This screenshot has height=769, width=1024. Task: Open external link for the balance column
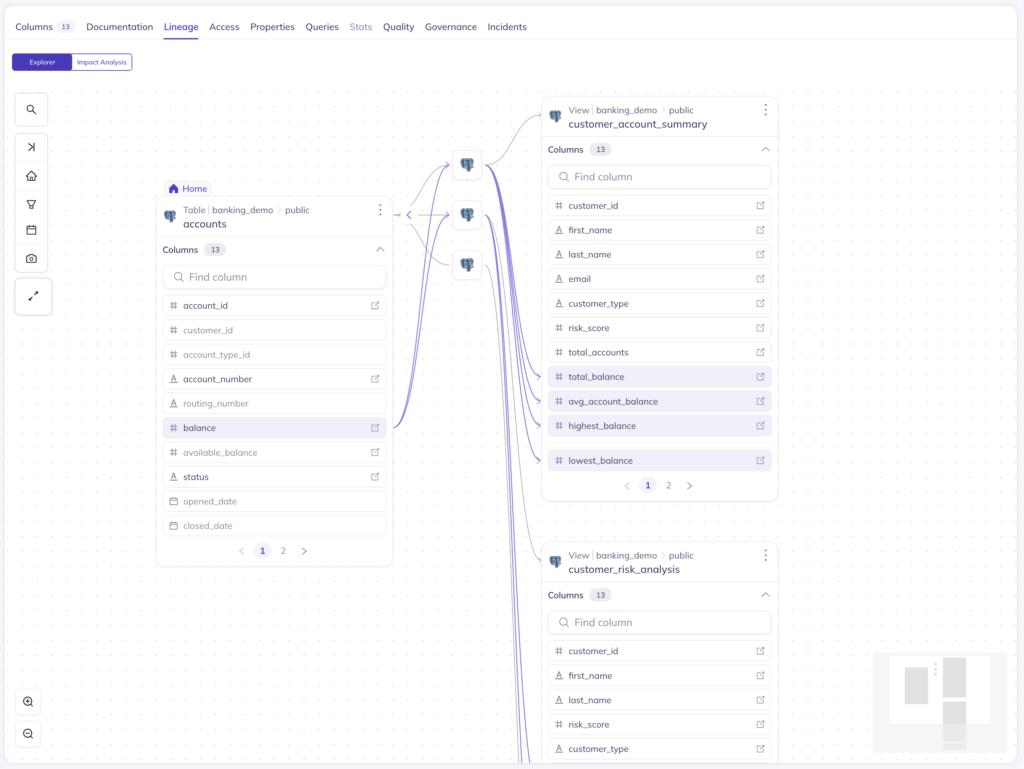[x=375, y=427]
